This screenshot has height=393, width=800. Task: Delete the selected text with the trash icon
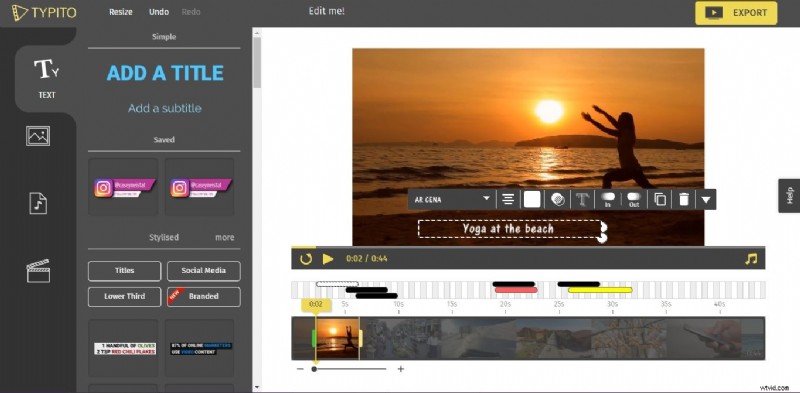pos(684,199)
